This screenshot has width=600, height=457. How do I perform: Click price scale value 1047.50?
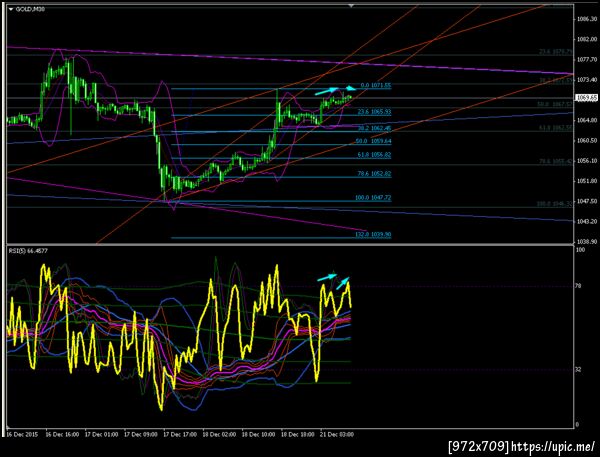pos(587,201)
